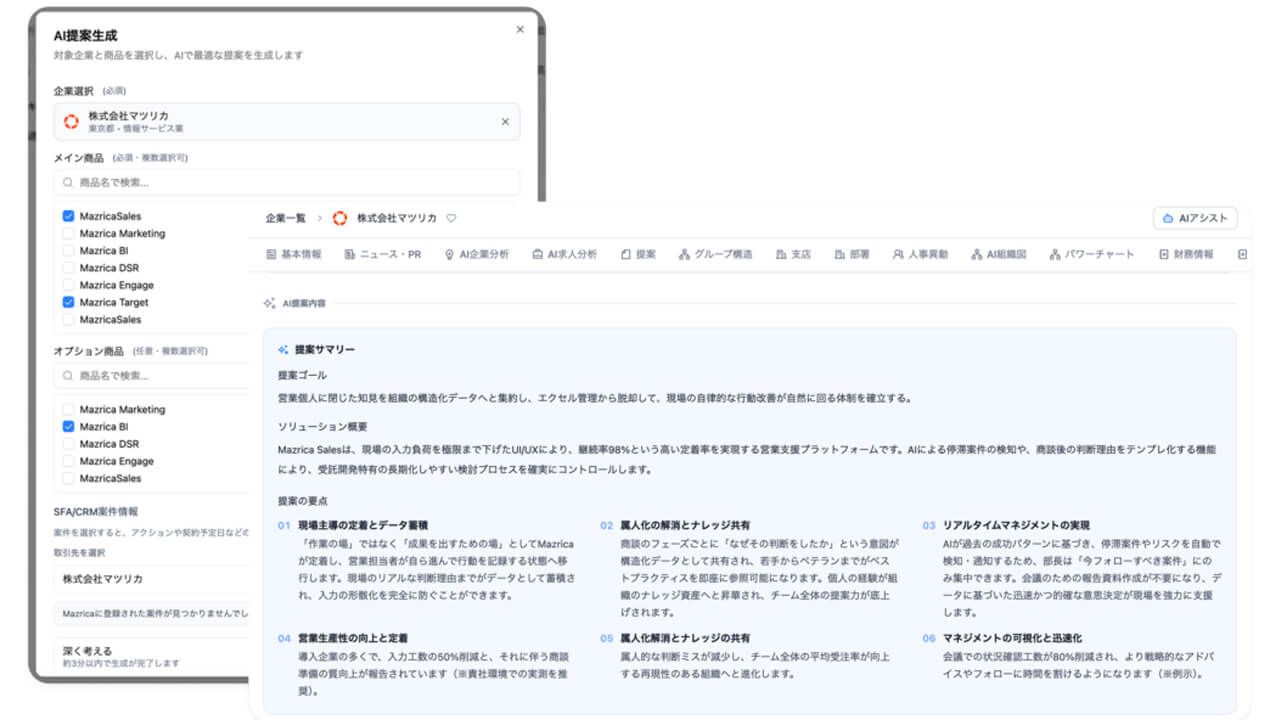Click point 04 営業生産性の向上と定着
The height and width of the screenshot is (720, 1280).
point(353,638)
